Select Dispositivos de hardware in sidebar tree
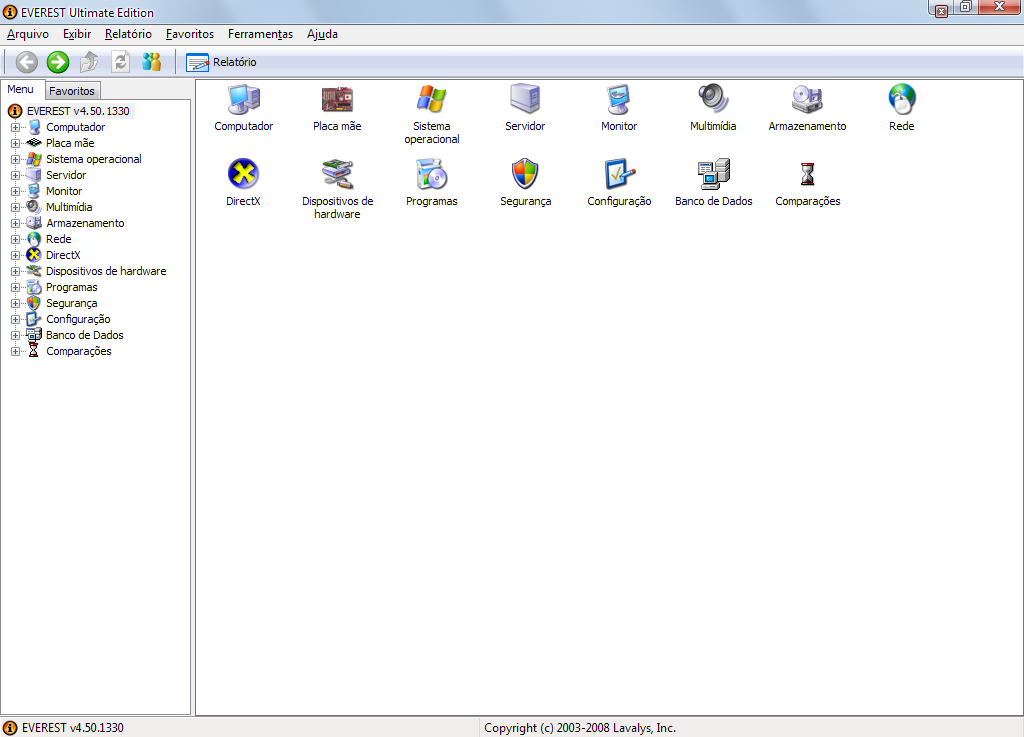This screenshot has width=1024, height=737. (x=106, y=271)
